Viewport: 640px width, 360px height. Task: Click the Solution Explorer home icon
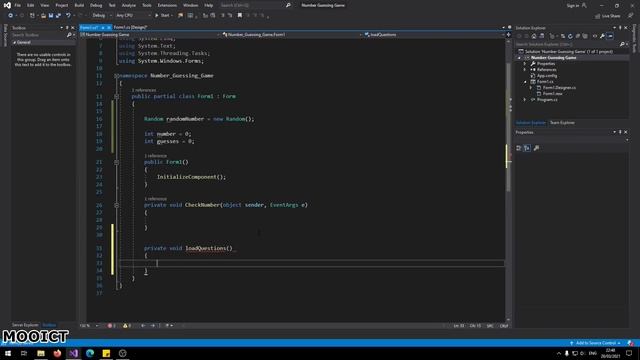[534, 36]
